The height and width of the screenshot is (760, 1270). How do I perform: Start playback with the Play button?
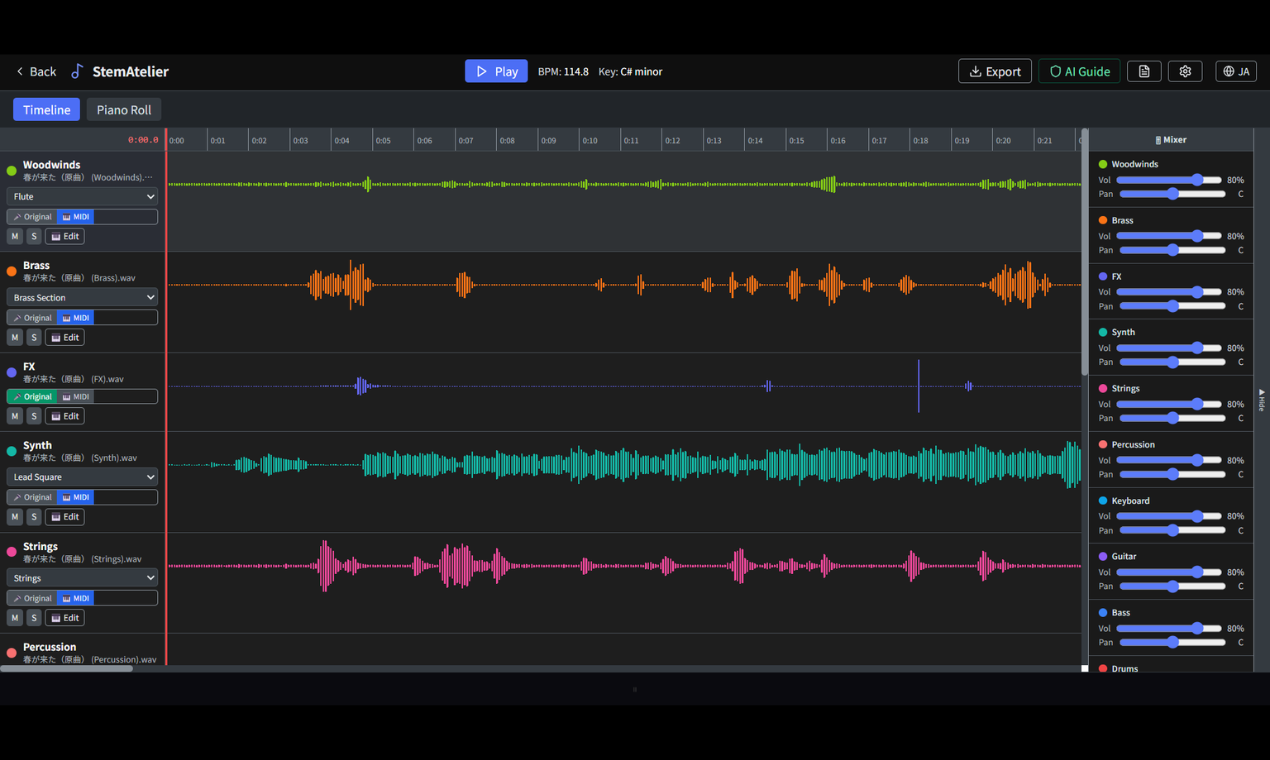tap(496, 71)
